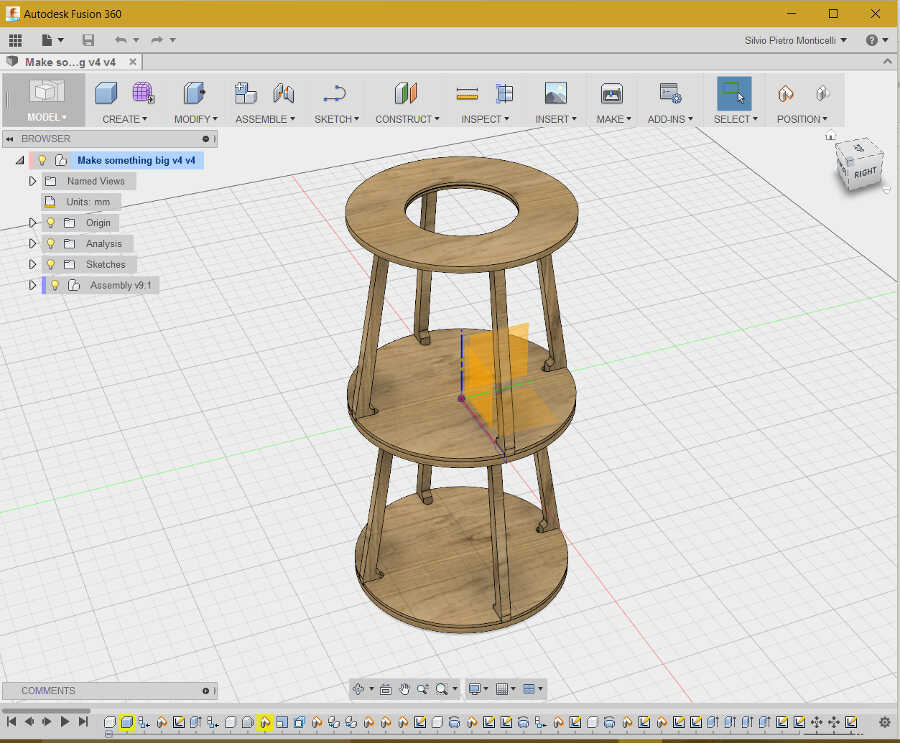Viewport: 900px width, 743px height.
Task: Undo the last action
Action: (x=121, y=40)
